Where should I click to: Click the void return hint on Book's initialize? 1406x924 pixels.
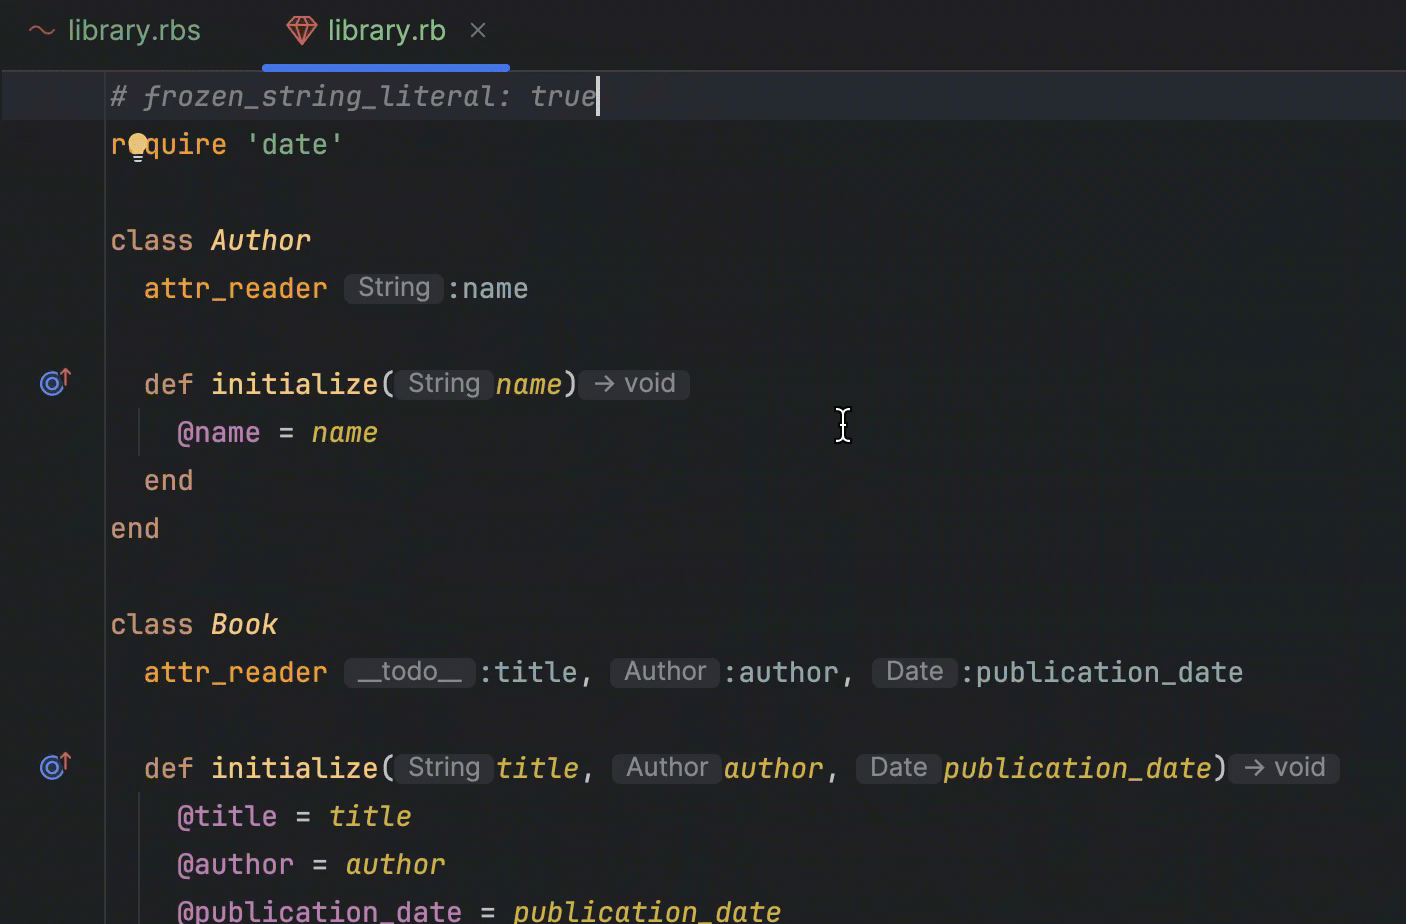pyautogui.click(x=1285, y=768)
